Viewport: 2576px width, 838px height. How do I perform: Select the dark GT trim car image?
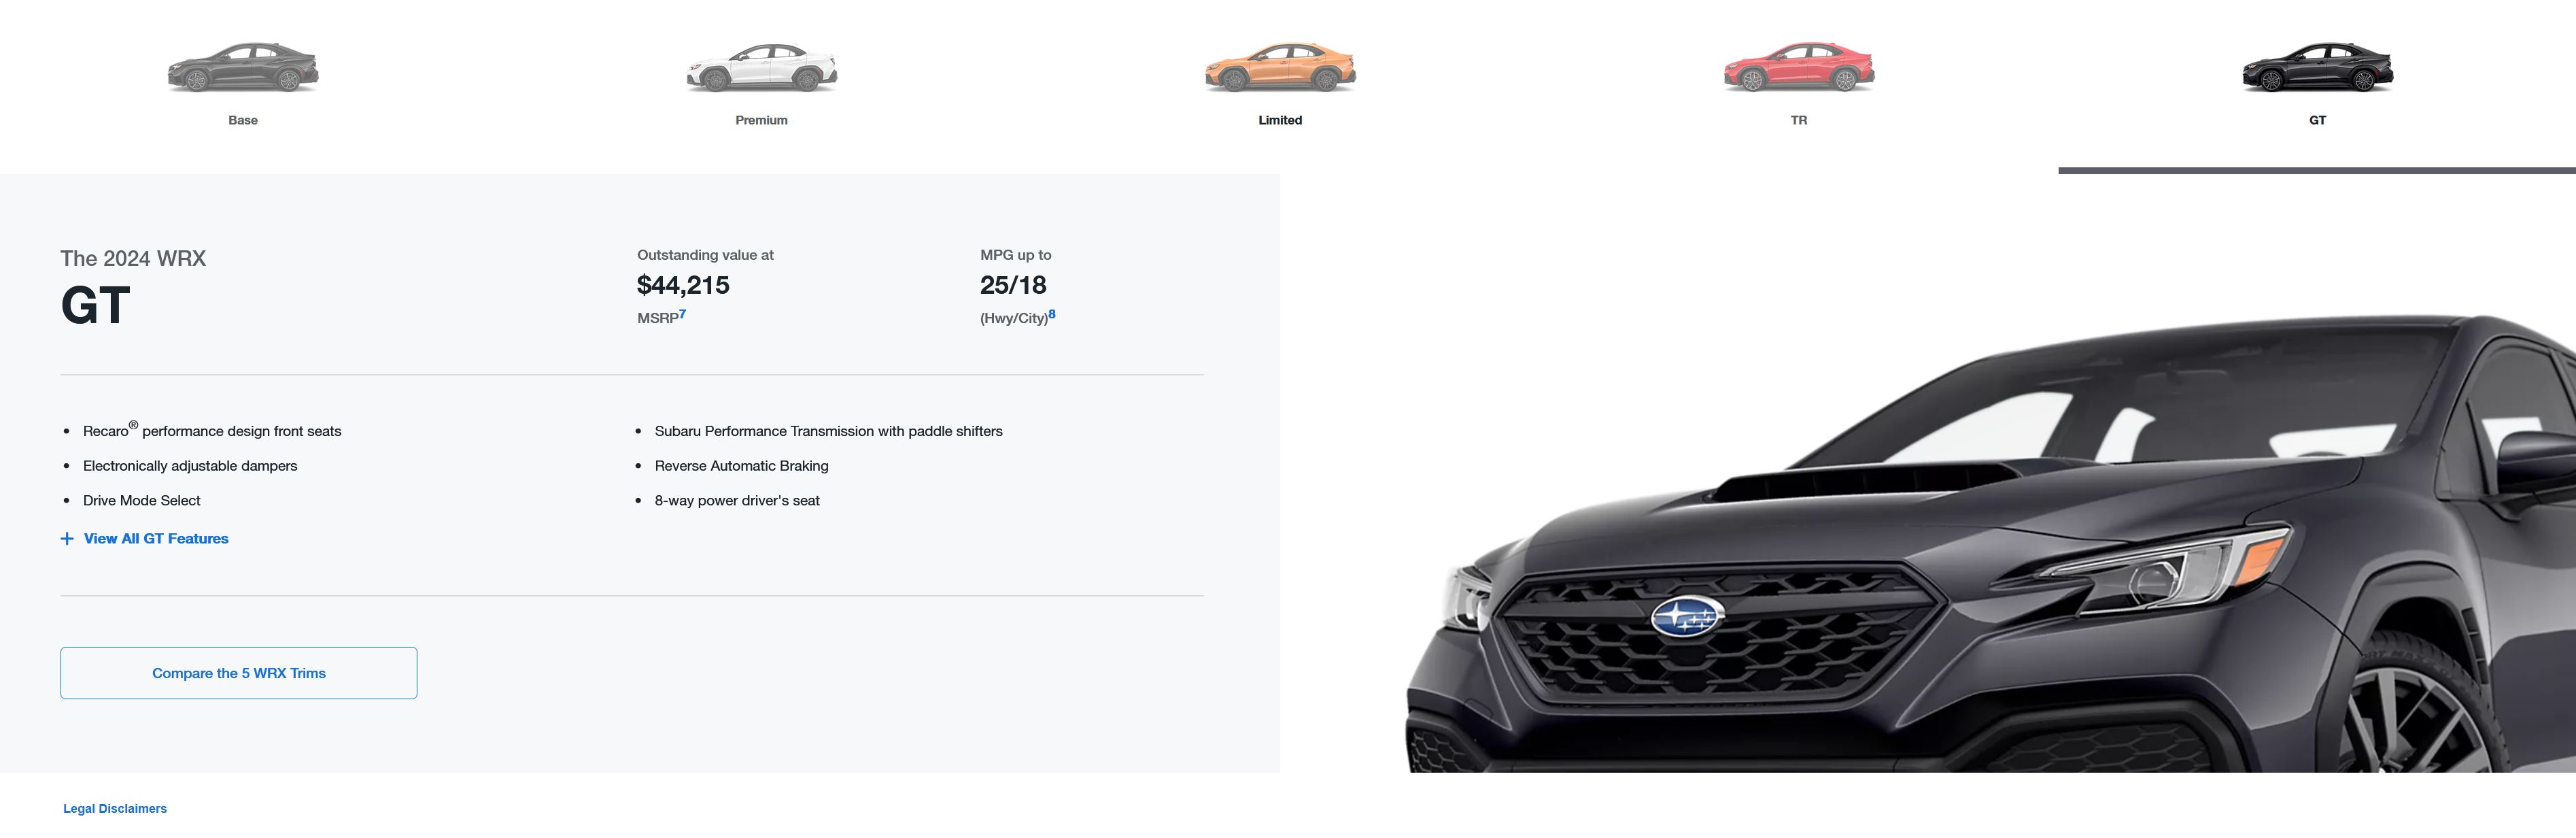click(2317, 68)
